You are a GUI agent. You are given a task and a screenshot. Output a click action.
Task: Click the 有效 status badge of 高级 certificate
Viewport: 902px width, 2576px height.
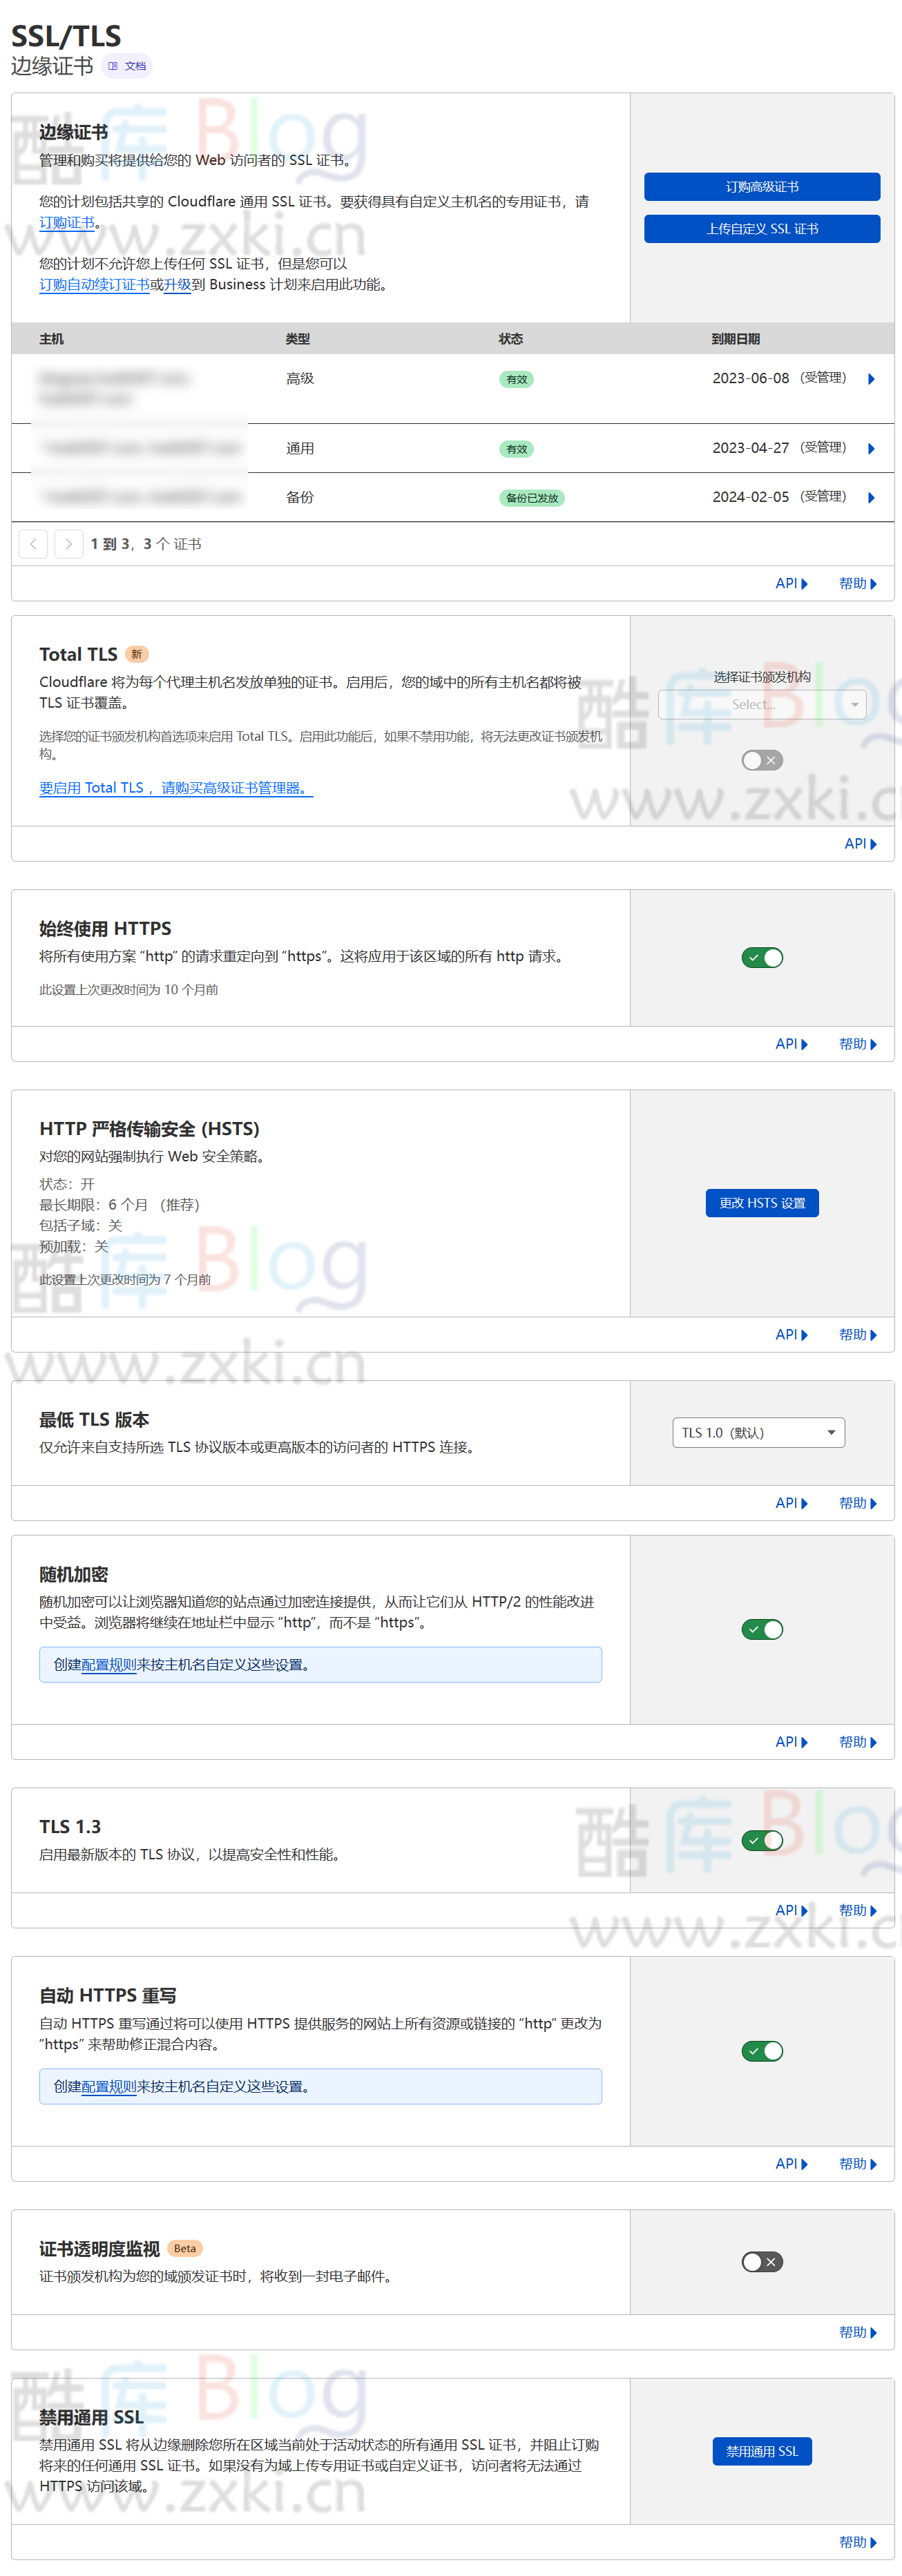pyautogui.click(x=516, y=380)
